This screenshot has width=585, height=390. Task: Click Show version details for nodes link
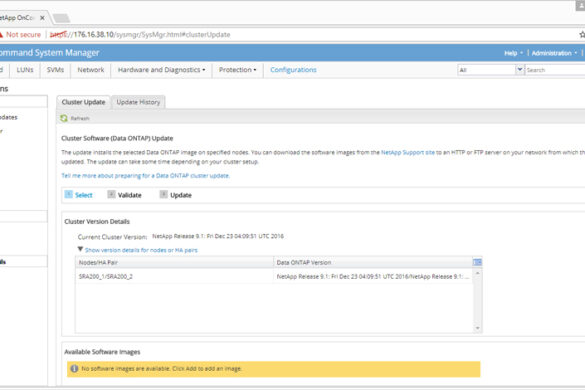tap(141, 250)
